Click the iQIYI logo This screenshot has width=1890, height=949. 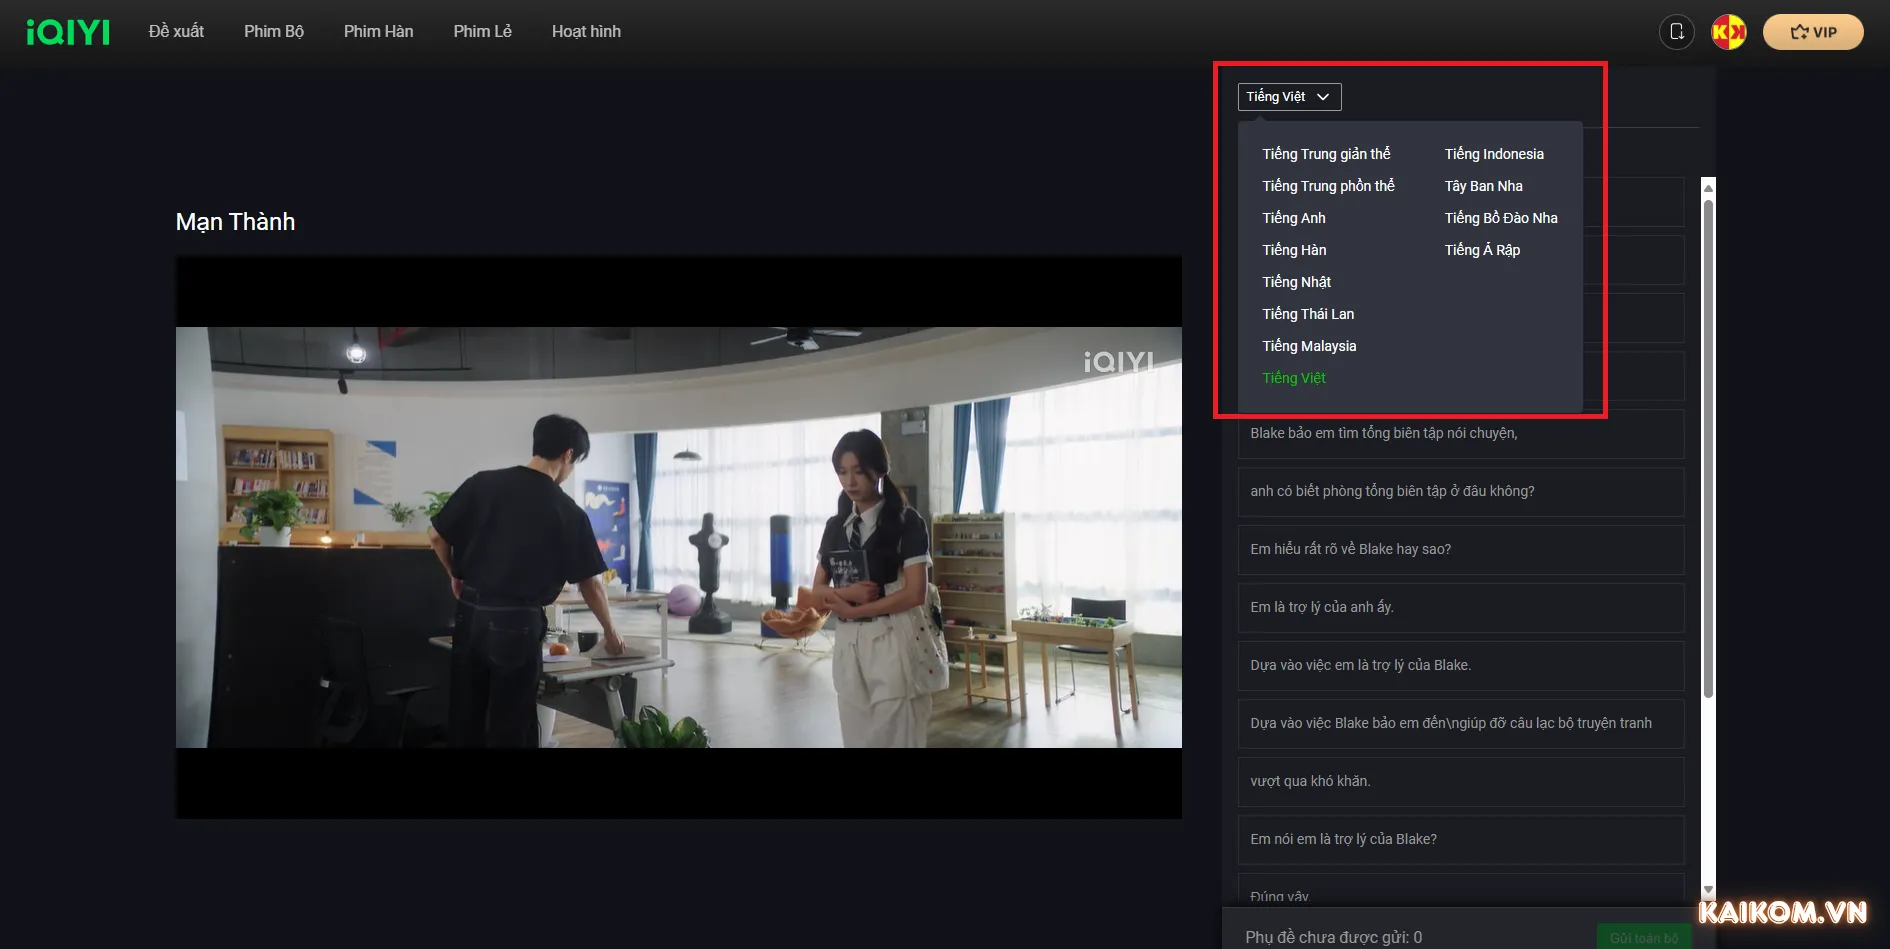point(67,31)
